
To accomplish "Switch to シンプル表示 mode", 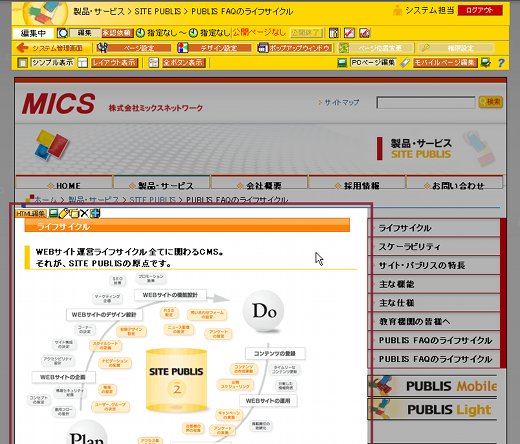I will [x=52, y=62].
